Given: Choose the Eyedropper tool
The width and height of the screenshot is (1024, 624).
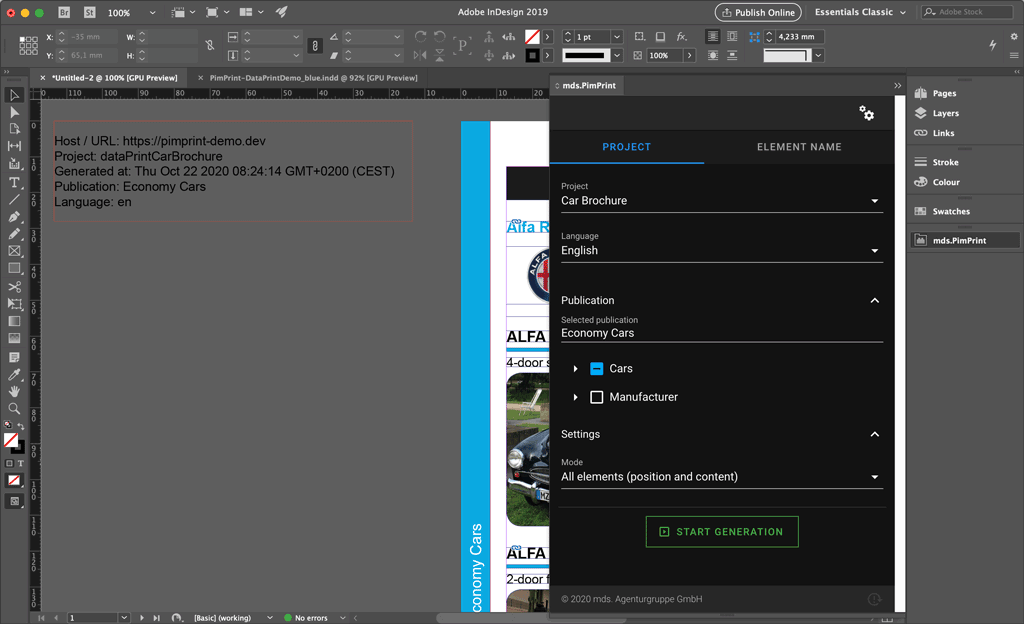Looking at the screenshot, I should click(x=14, y=374).
